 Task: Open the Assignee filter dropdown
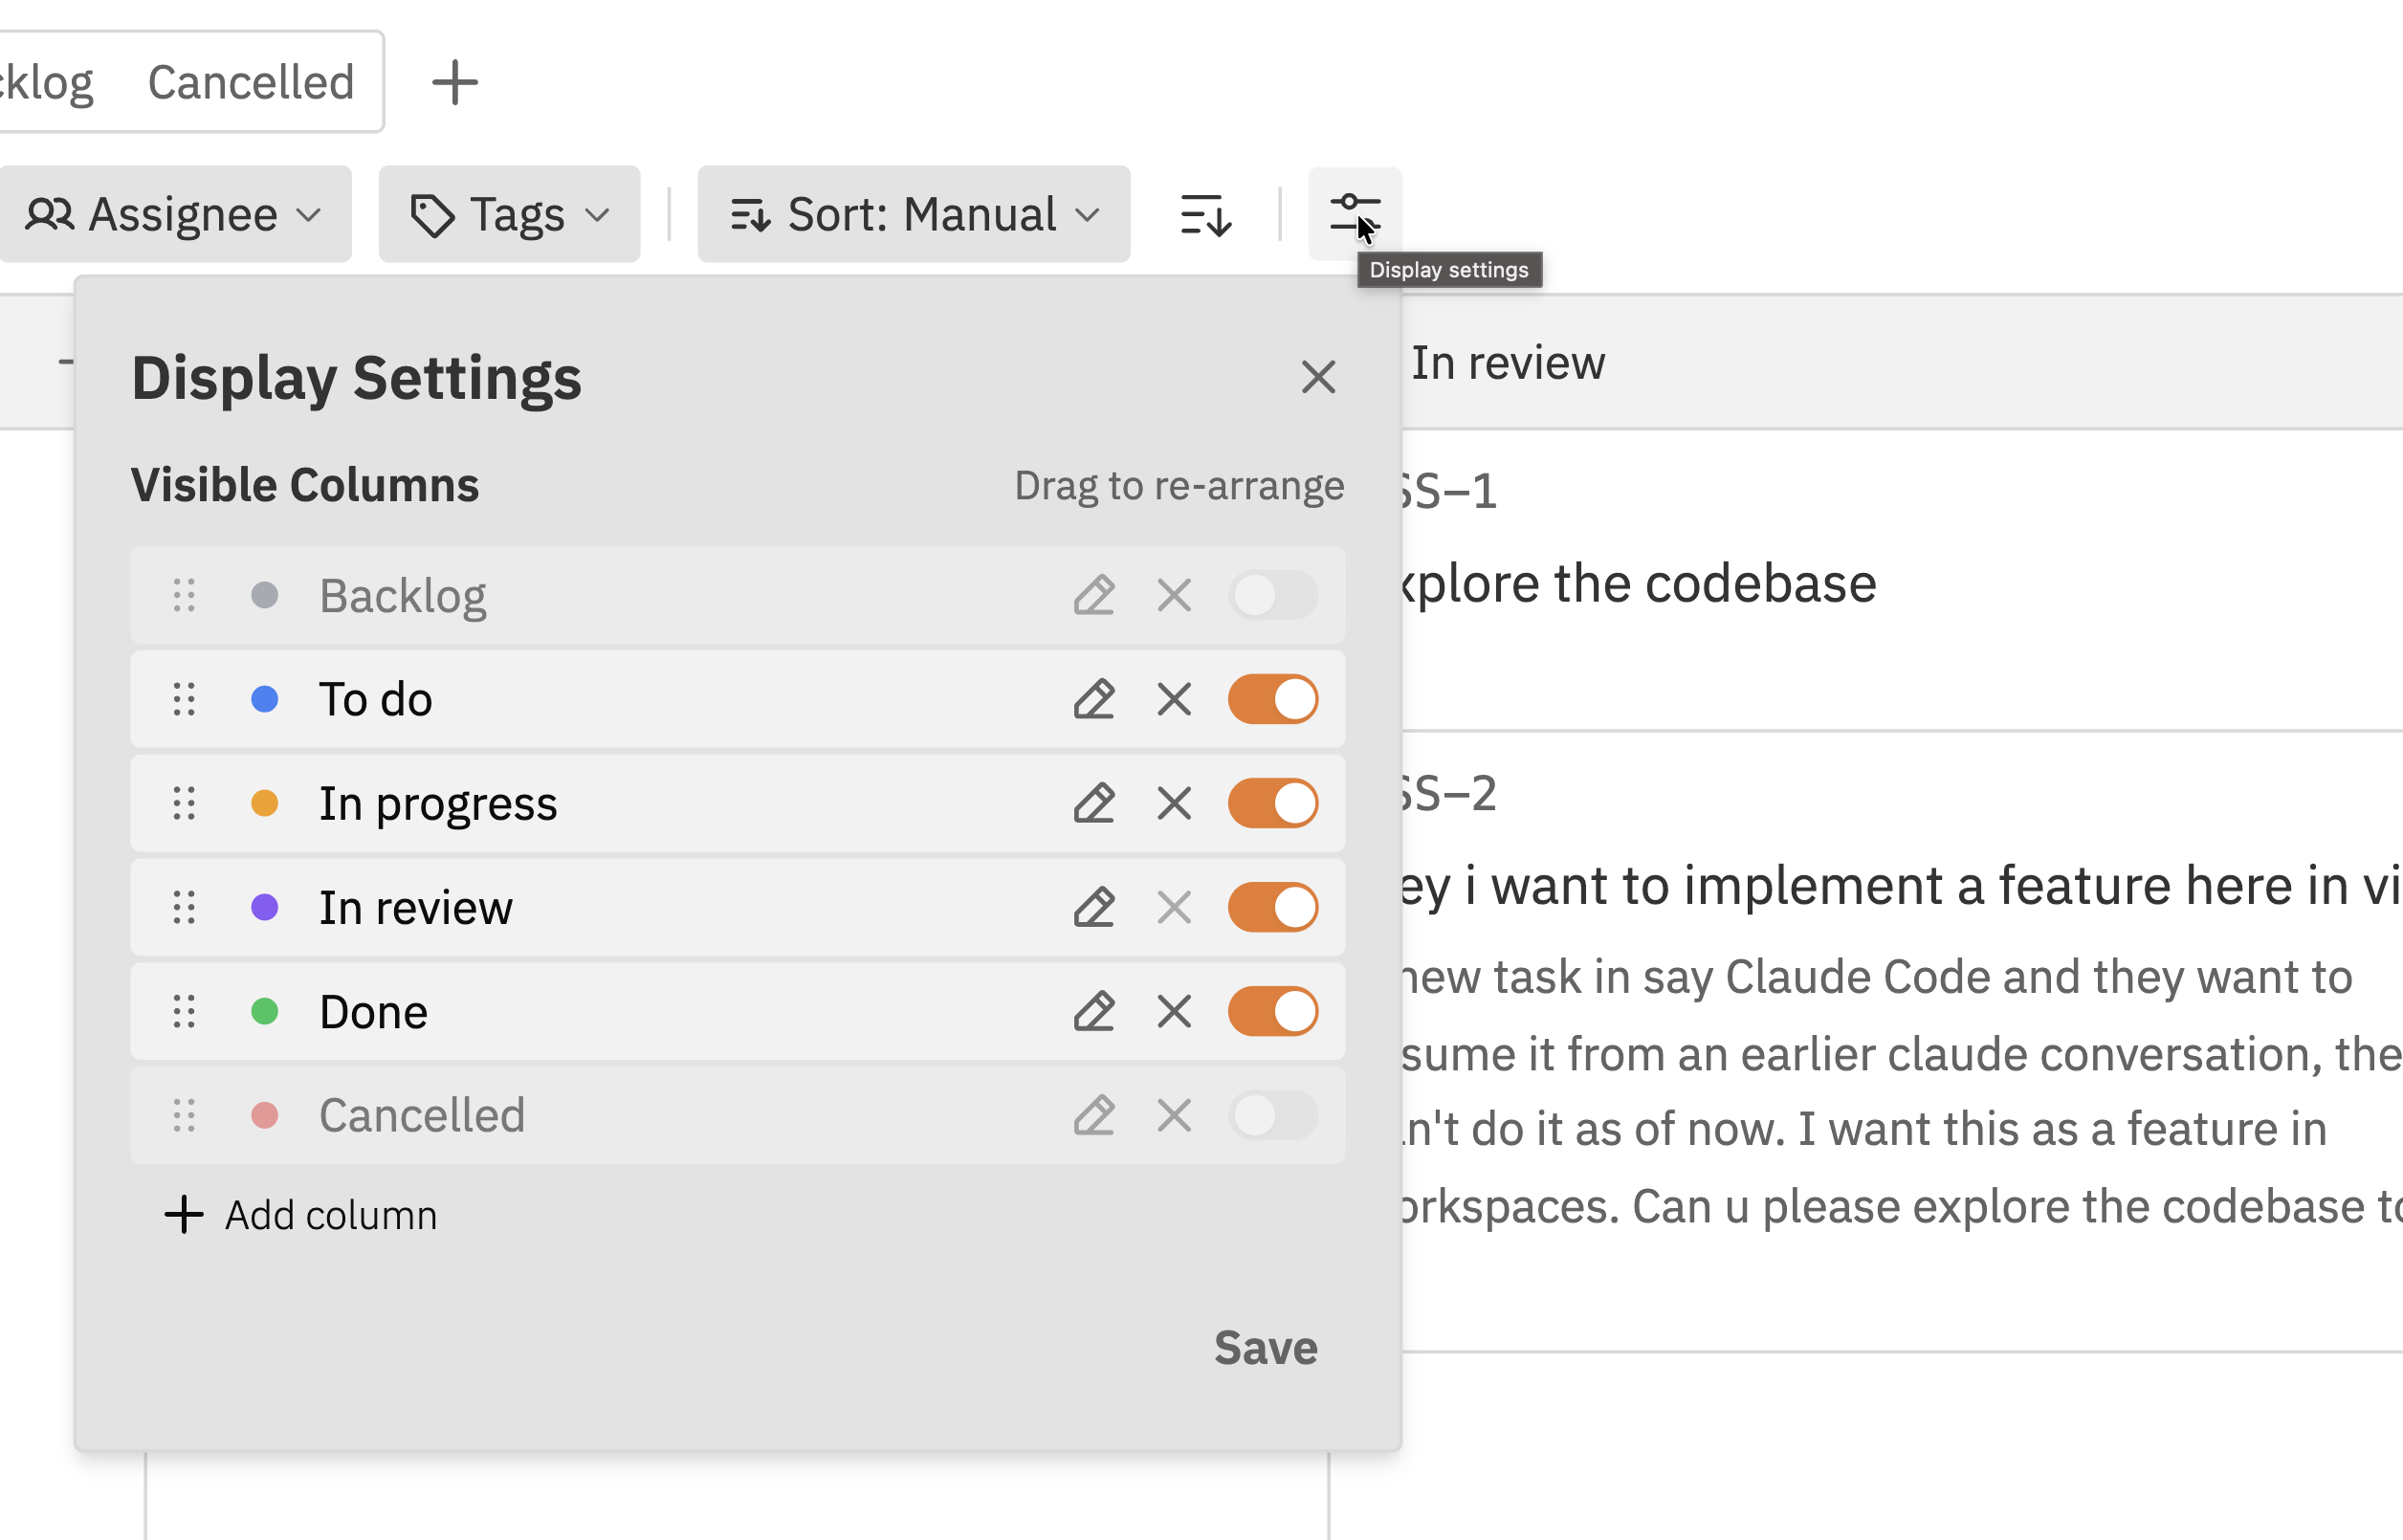pos(176,213)
